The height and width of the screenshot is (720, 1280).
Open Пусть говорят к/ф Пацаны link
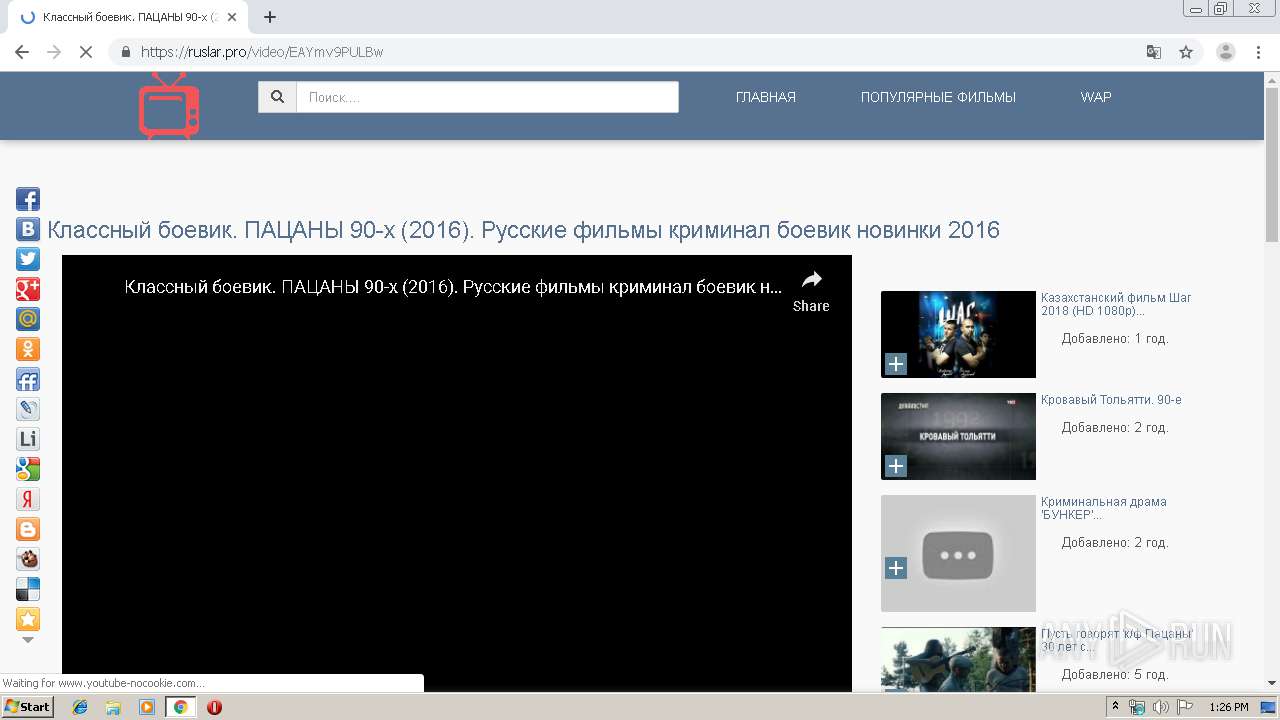[x=1117, y=640]
